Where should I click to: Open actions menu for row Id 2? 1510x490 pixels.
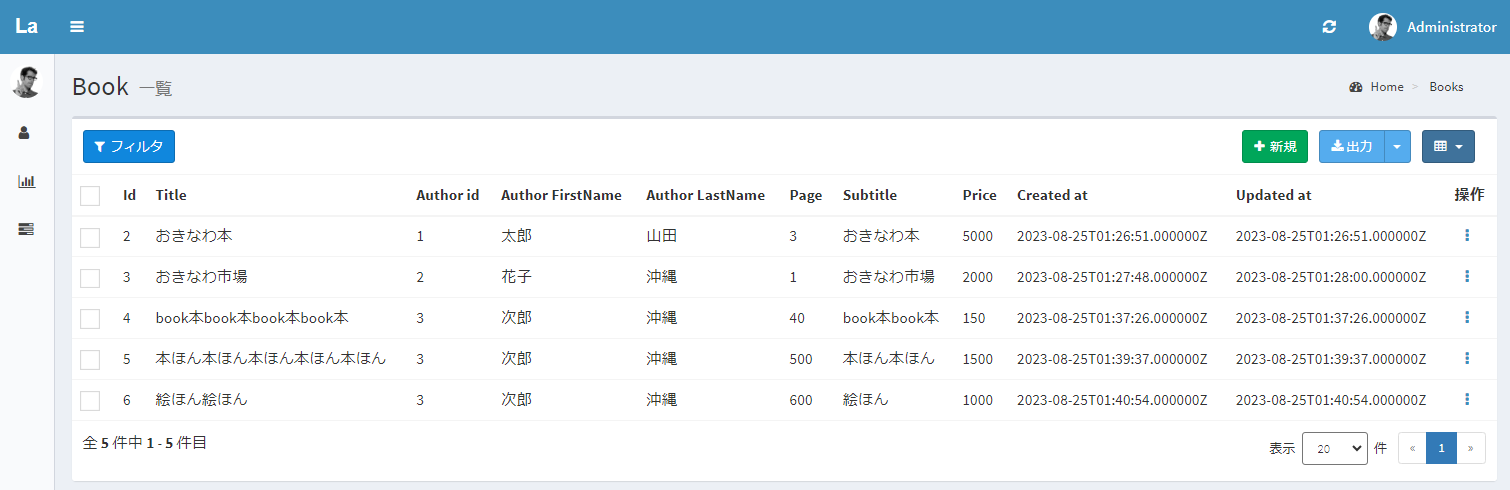(x=1467, y=235)
